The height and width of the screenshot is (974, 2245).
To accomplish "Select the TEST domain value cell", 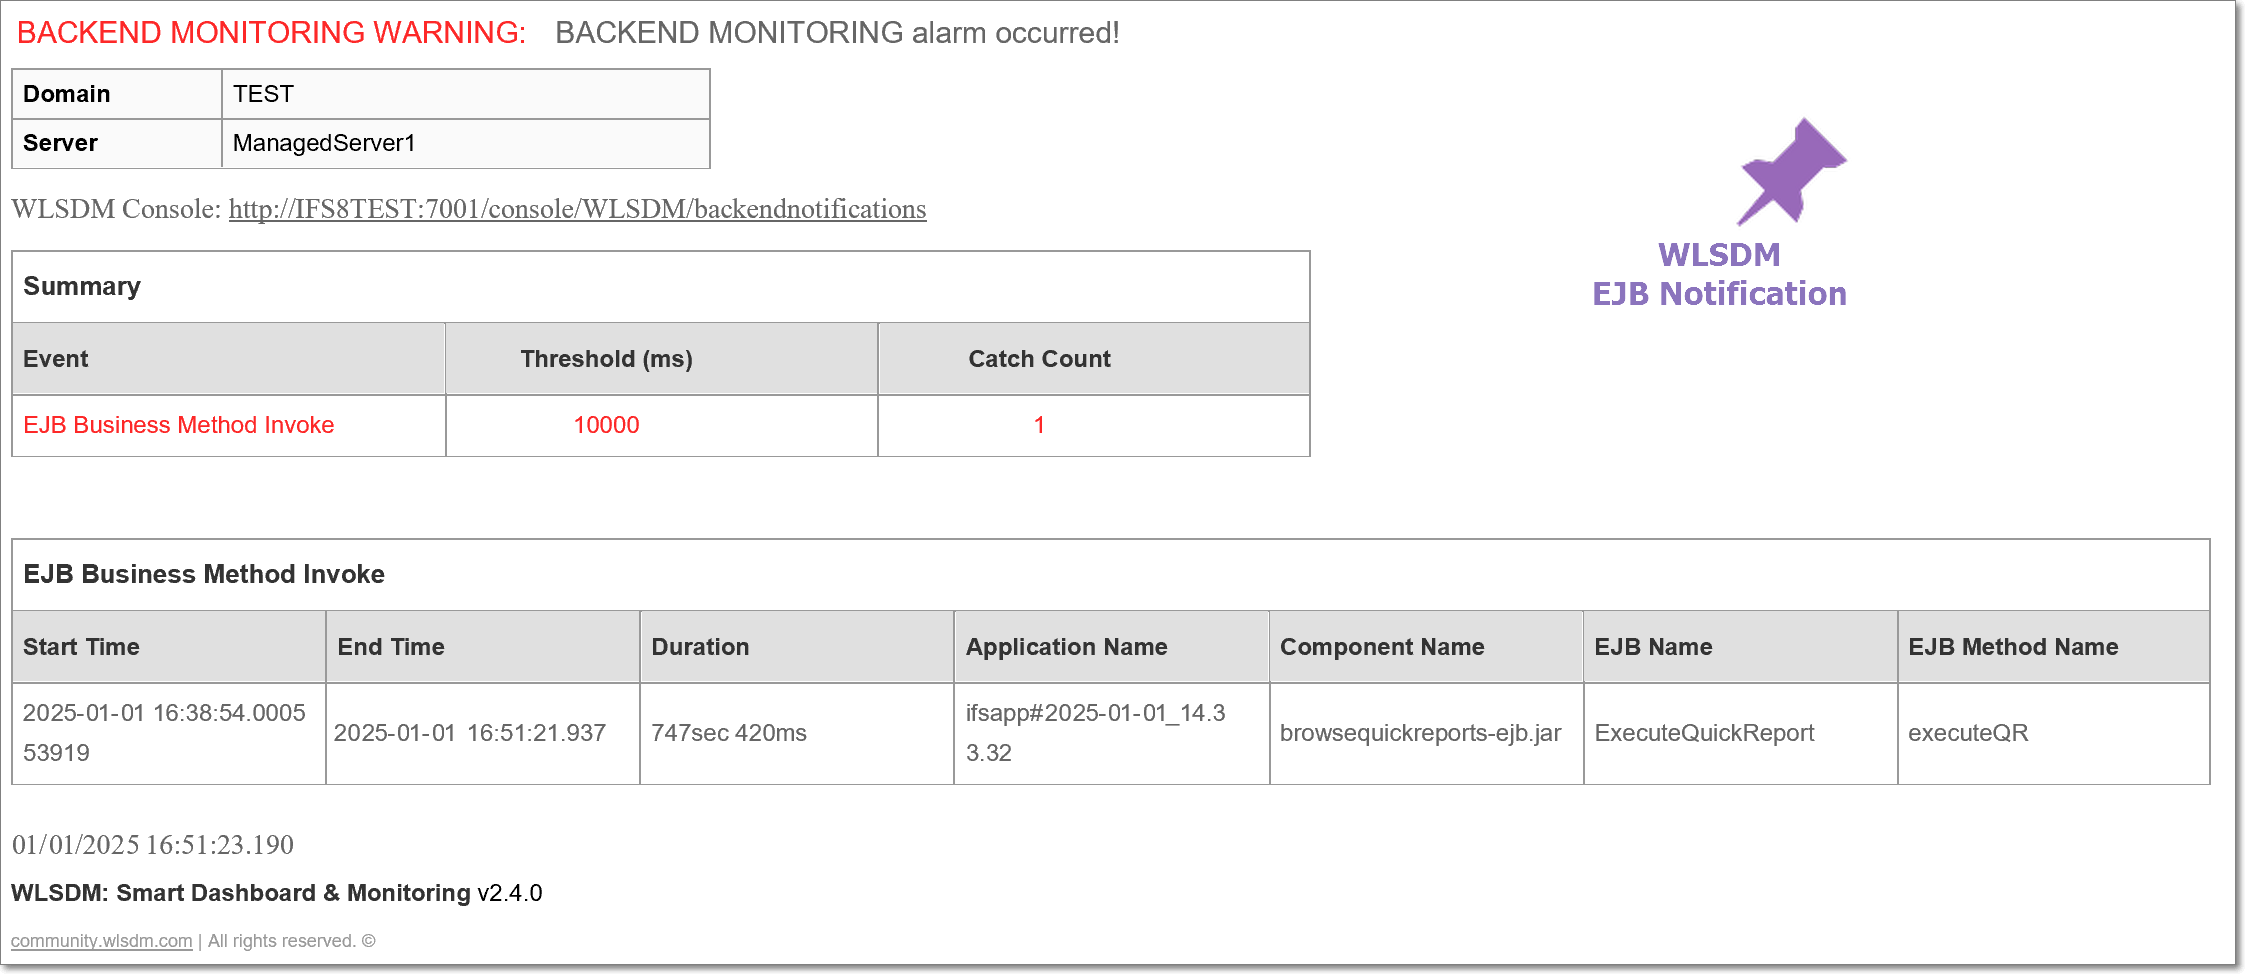I will pos(465,94).
